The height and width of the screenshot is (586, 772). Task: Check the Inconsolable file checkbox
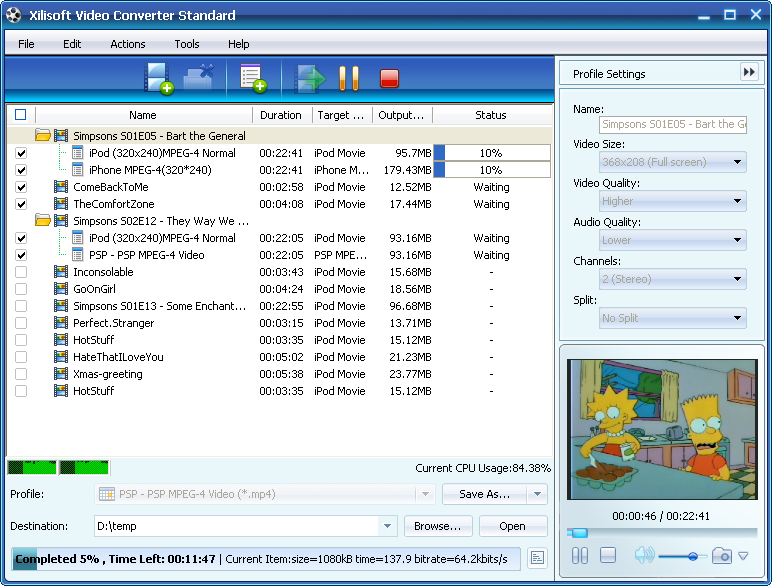[21, 272]
